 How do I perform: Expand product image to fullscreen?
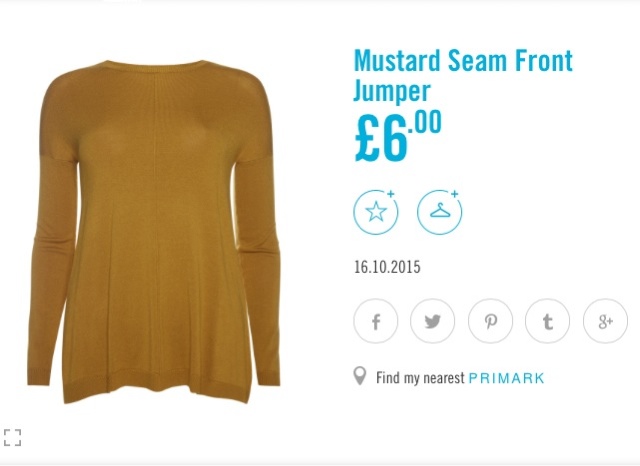tap(12, 437)
